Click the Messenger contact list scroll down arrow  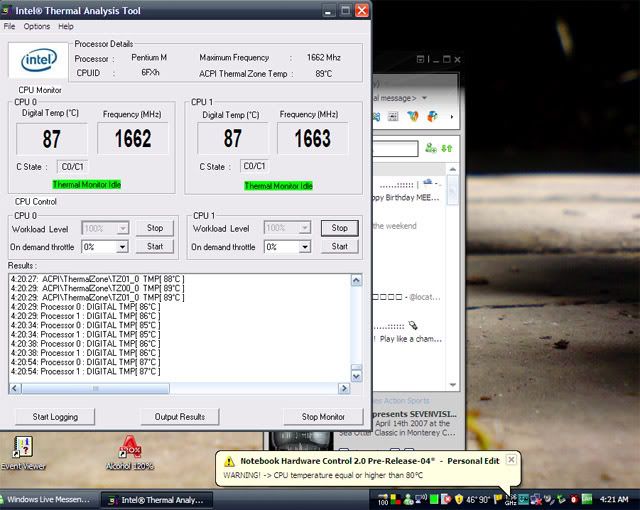(453, 385)
